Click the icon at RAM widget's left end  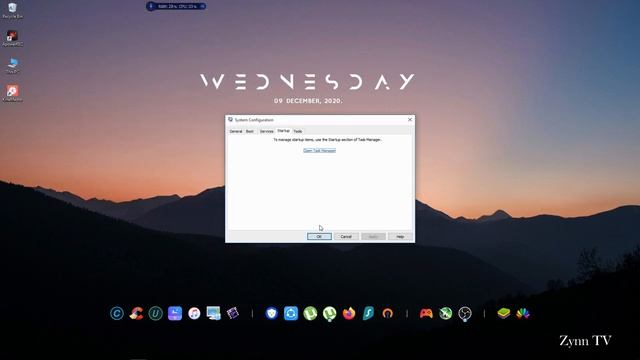[x=151, y=6]
